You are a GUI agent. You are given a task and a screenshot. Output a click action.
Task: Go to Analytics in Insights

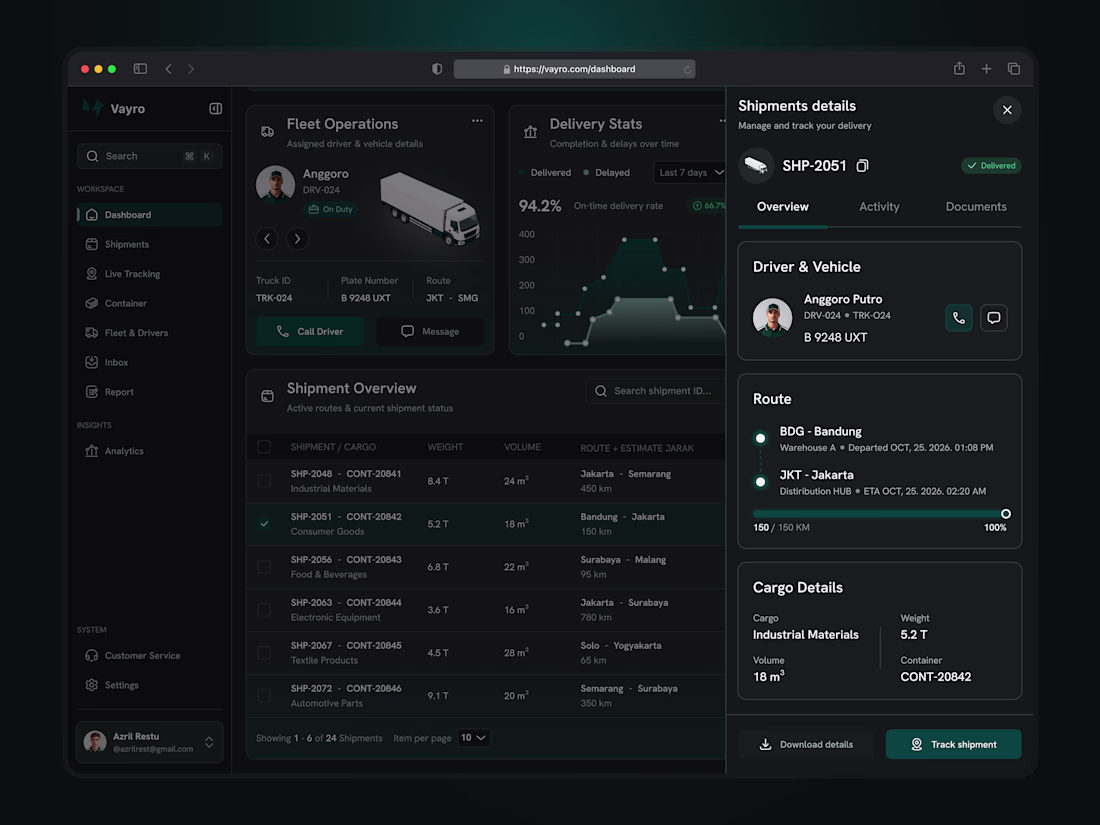click(149, 451)
